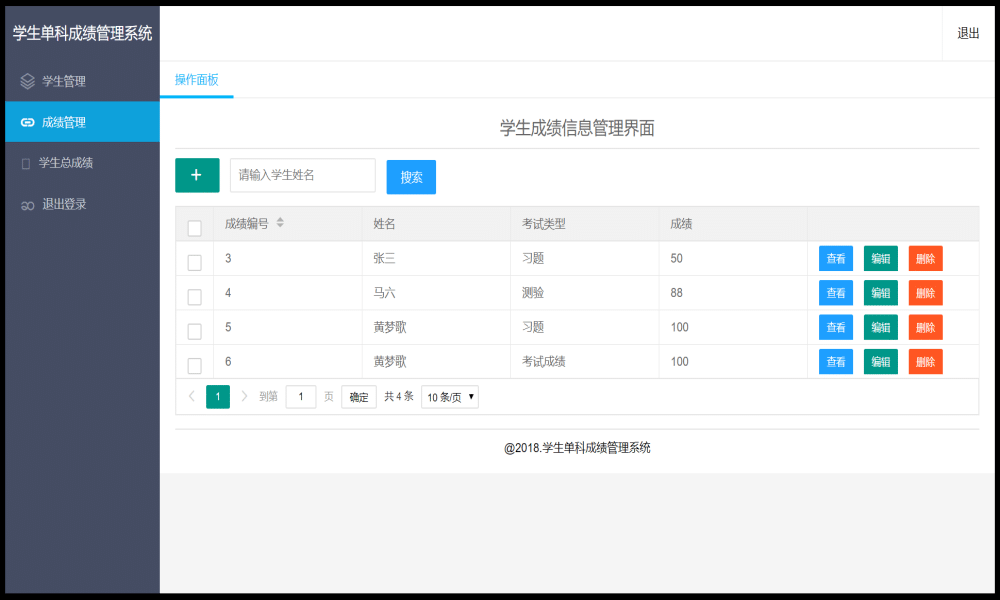The image size is (1000, 600).
Task: Click the layers icon beside 学生管理
Action: [x=27, y=81]
